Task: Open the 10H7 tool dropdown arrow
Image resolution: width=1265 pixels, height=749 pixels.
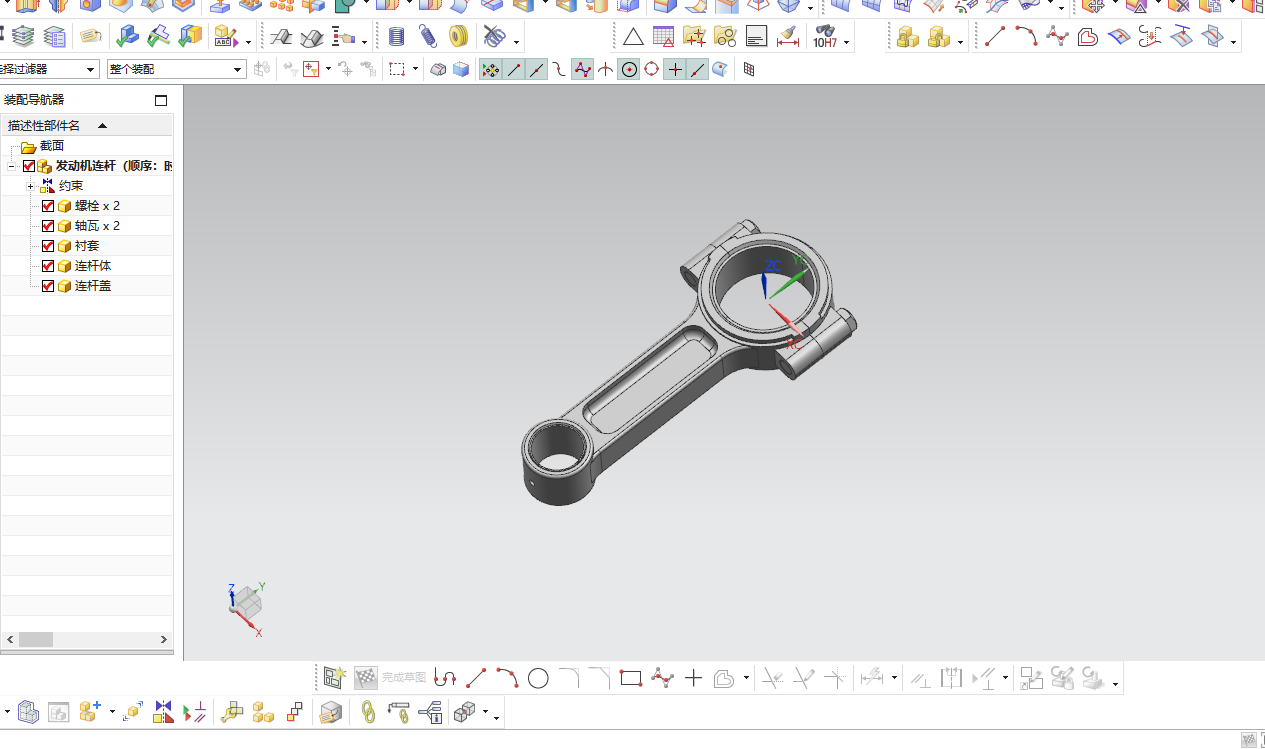Action: coord(847,42)
